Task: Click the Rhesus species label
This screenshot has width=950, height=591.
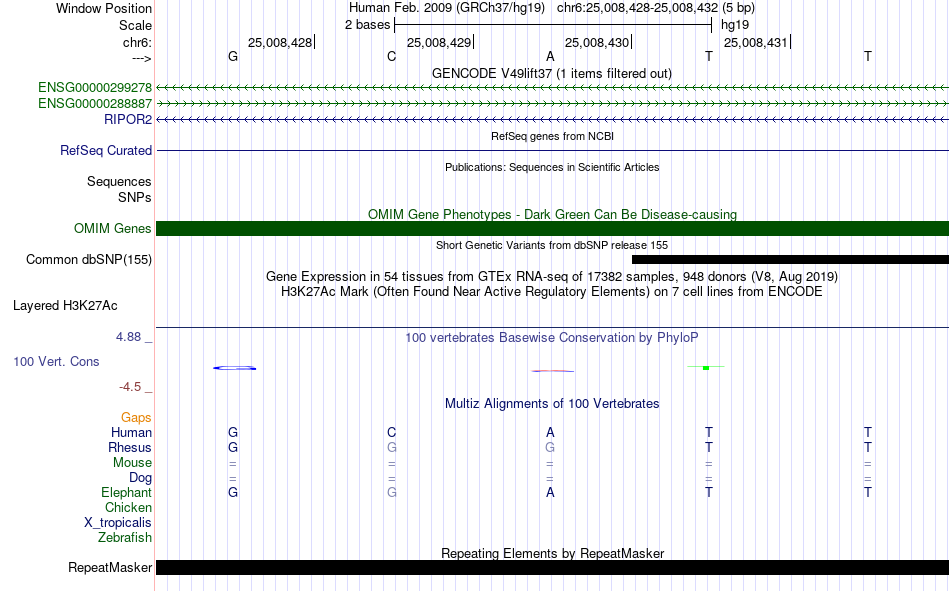Action: 130,447
